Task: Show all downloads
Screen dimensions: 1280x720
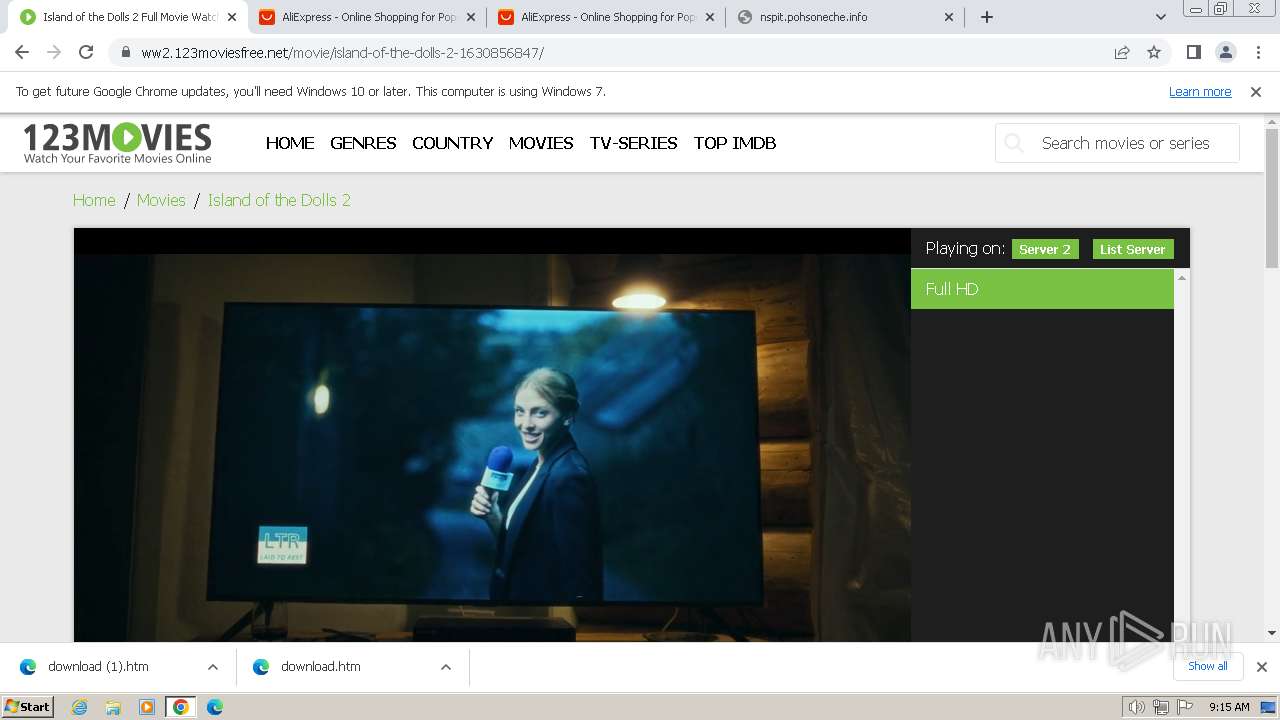Action: [1208, 666]
